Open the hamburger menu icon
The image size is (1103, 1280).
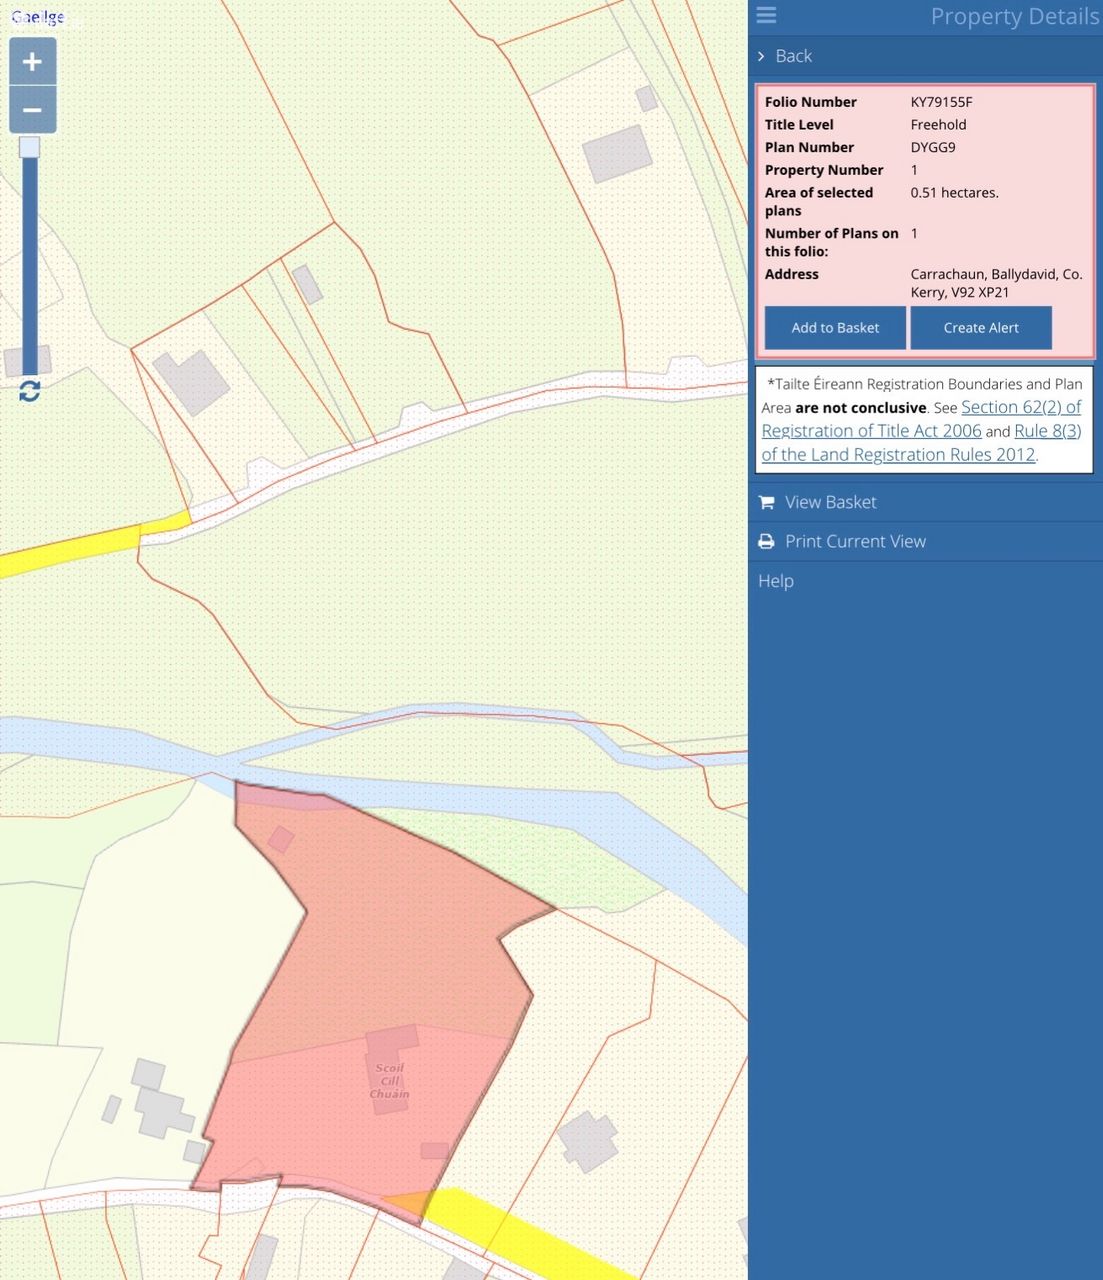(x=766, y=15)
